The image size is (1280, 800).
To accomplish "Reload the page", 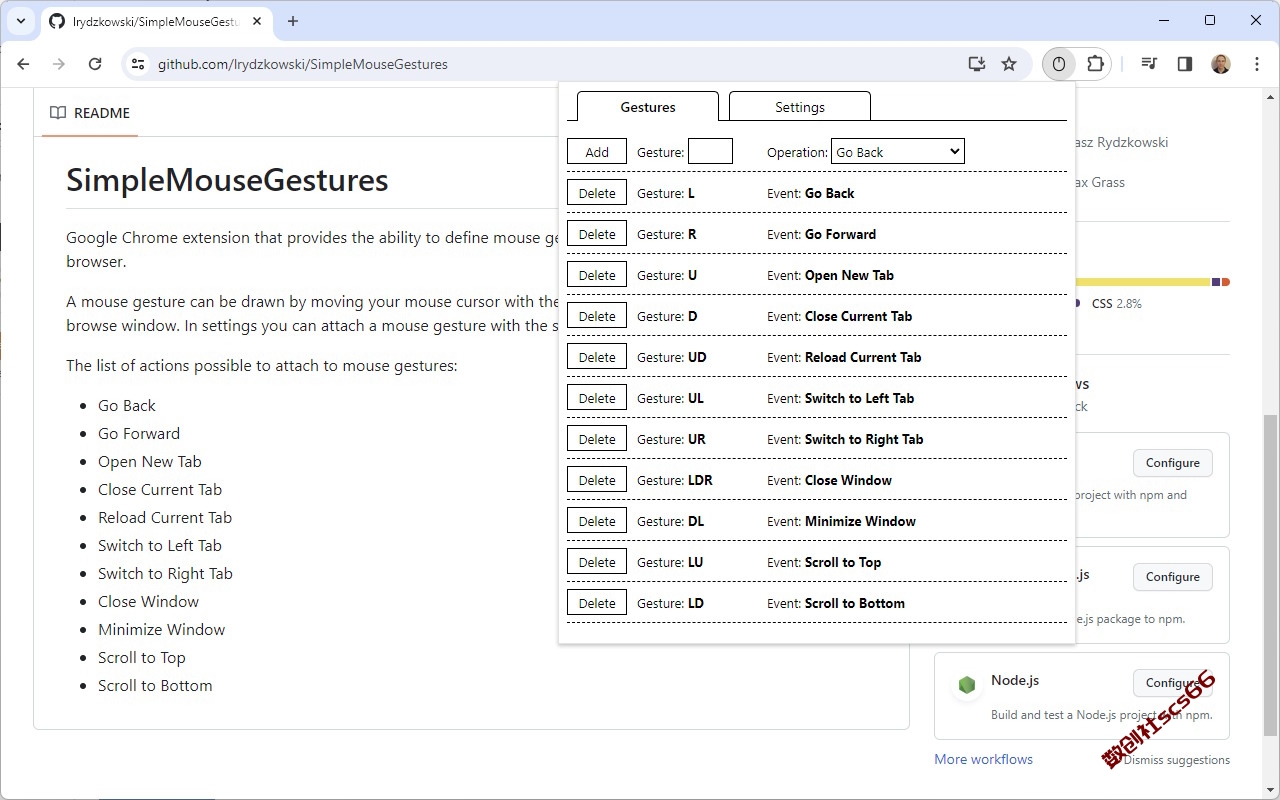I will pyautogui.click(x=95, y=64).
